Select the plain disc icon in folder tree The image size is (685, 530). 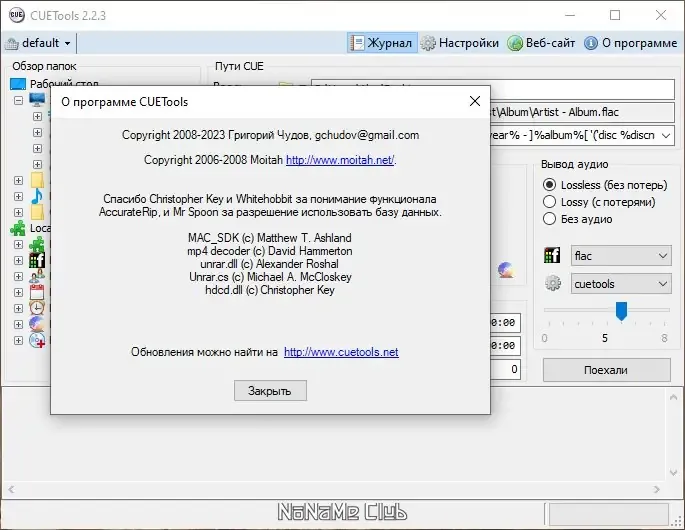tap(37, 324)
